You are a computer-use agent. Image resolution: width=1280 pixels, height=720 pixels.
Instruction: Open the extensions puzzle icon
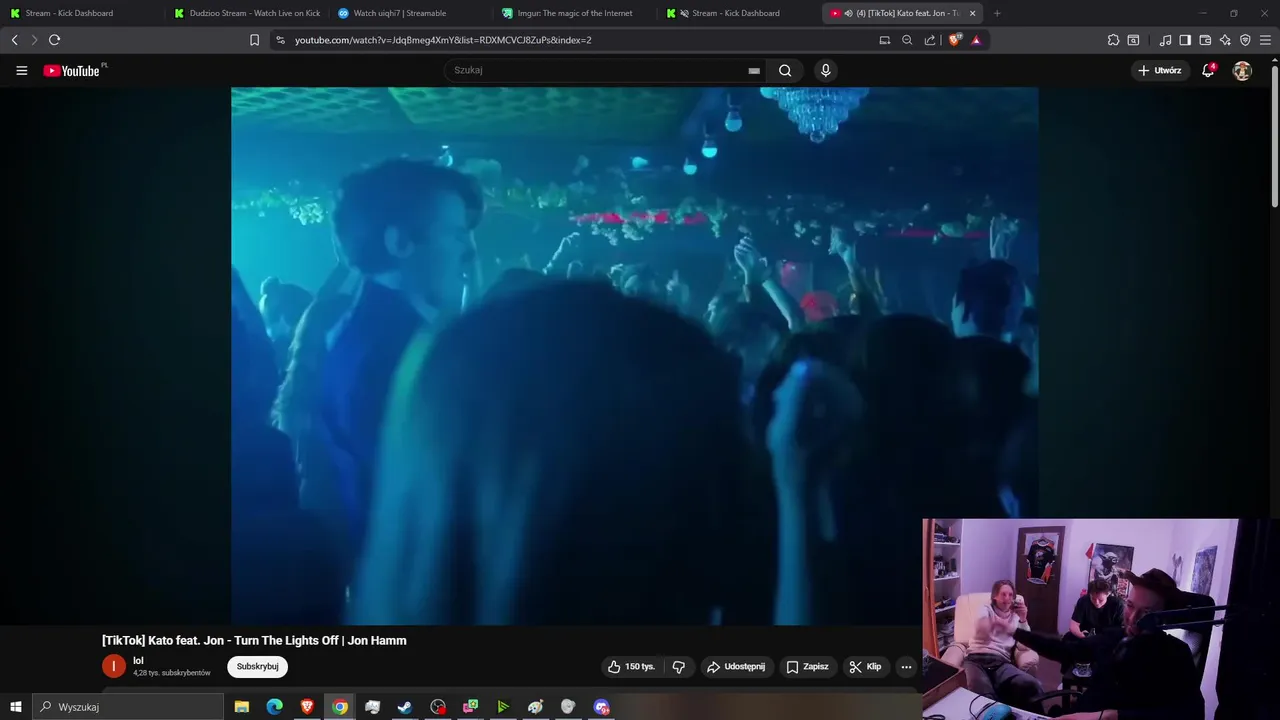tap(1113, 40)
